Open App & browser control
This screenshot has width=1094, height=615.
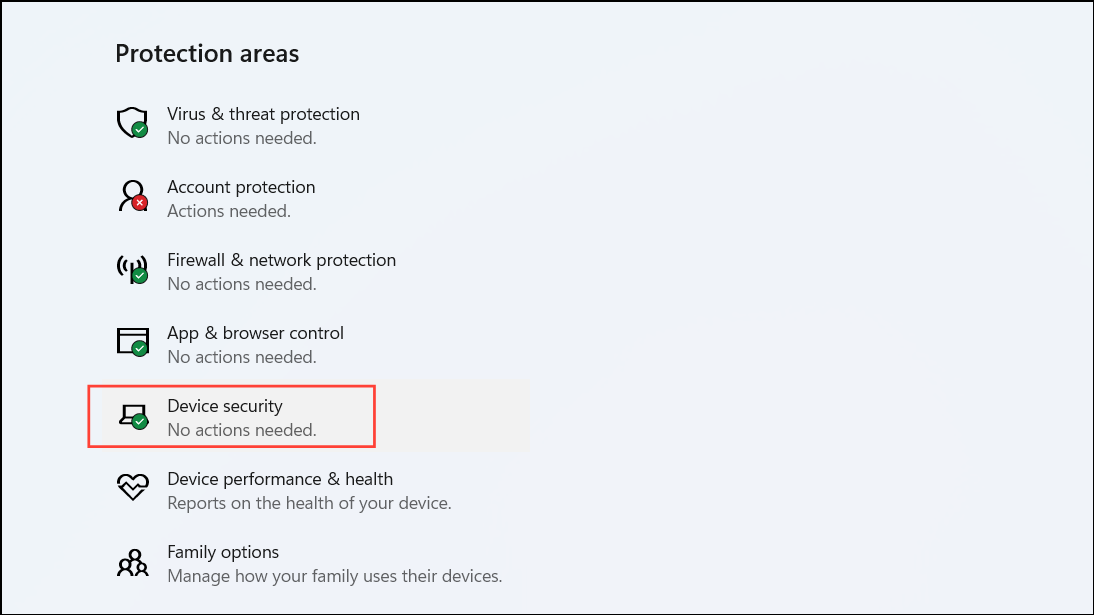point(256,333)
